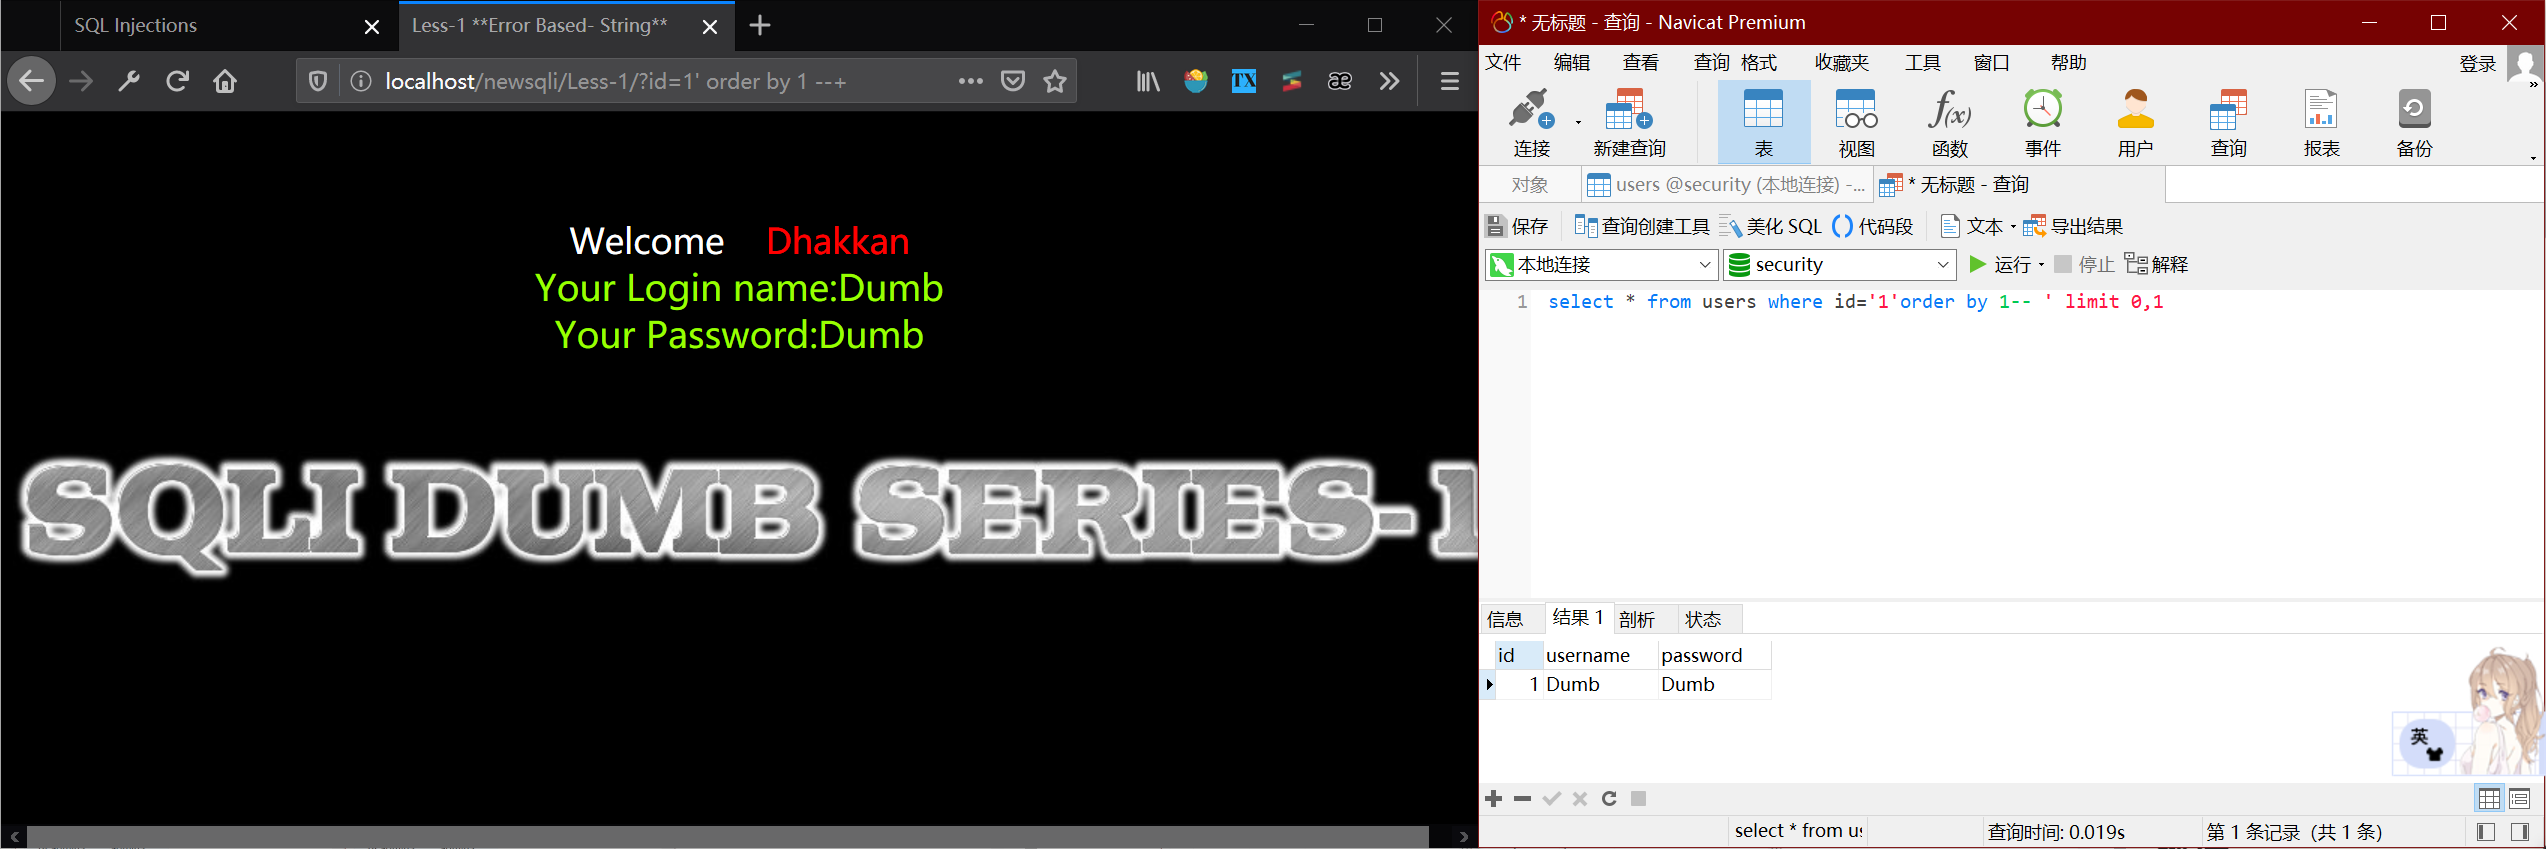The height and width of the screenshot is (849, 2546).
Task: Click 美化 SQL beautify button
Action: tap(1770, 227)
